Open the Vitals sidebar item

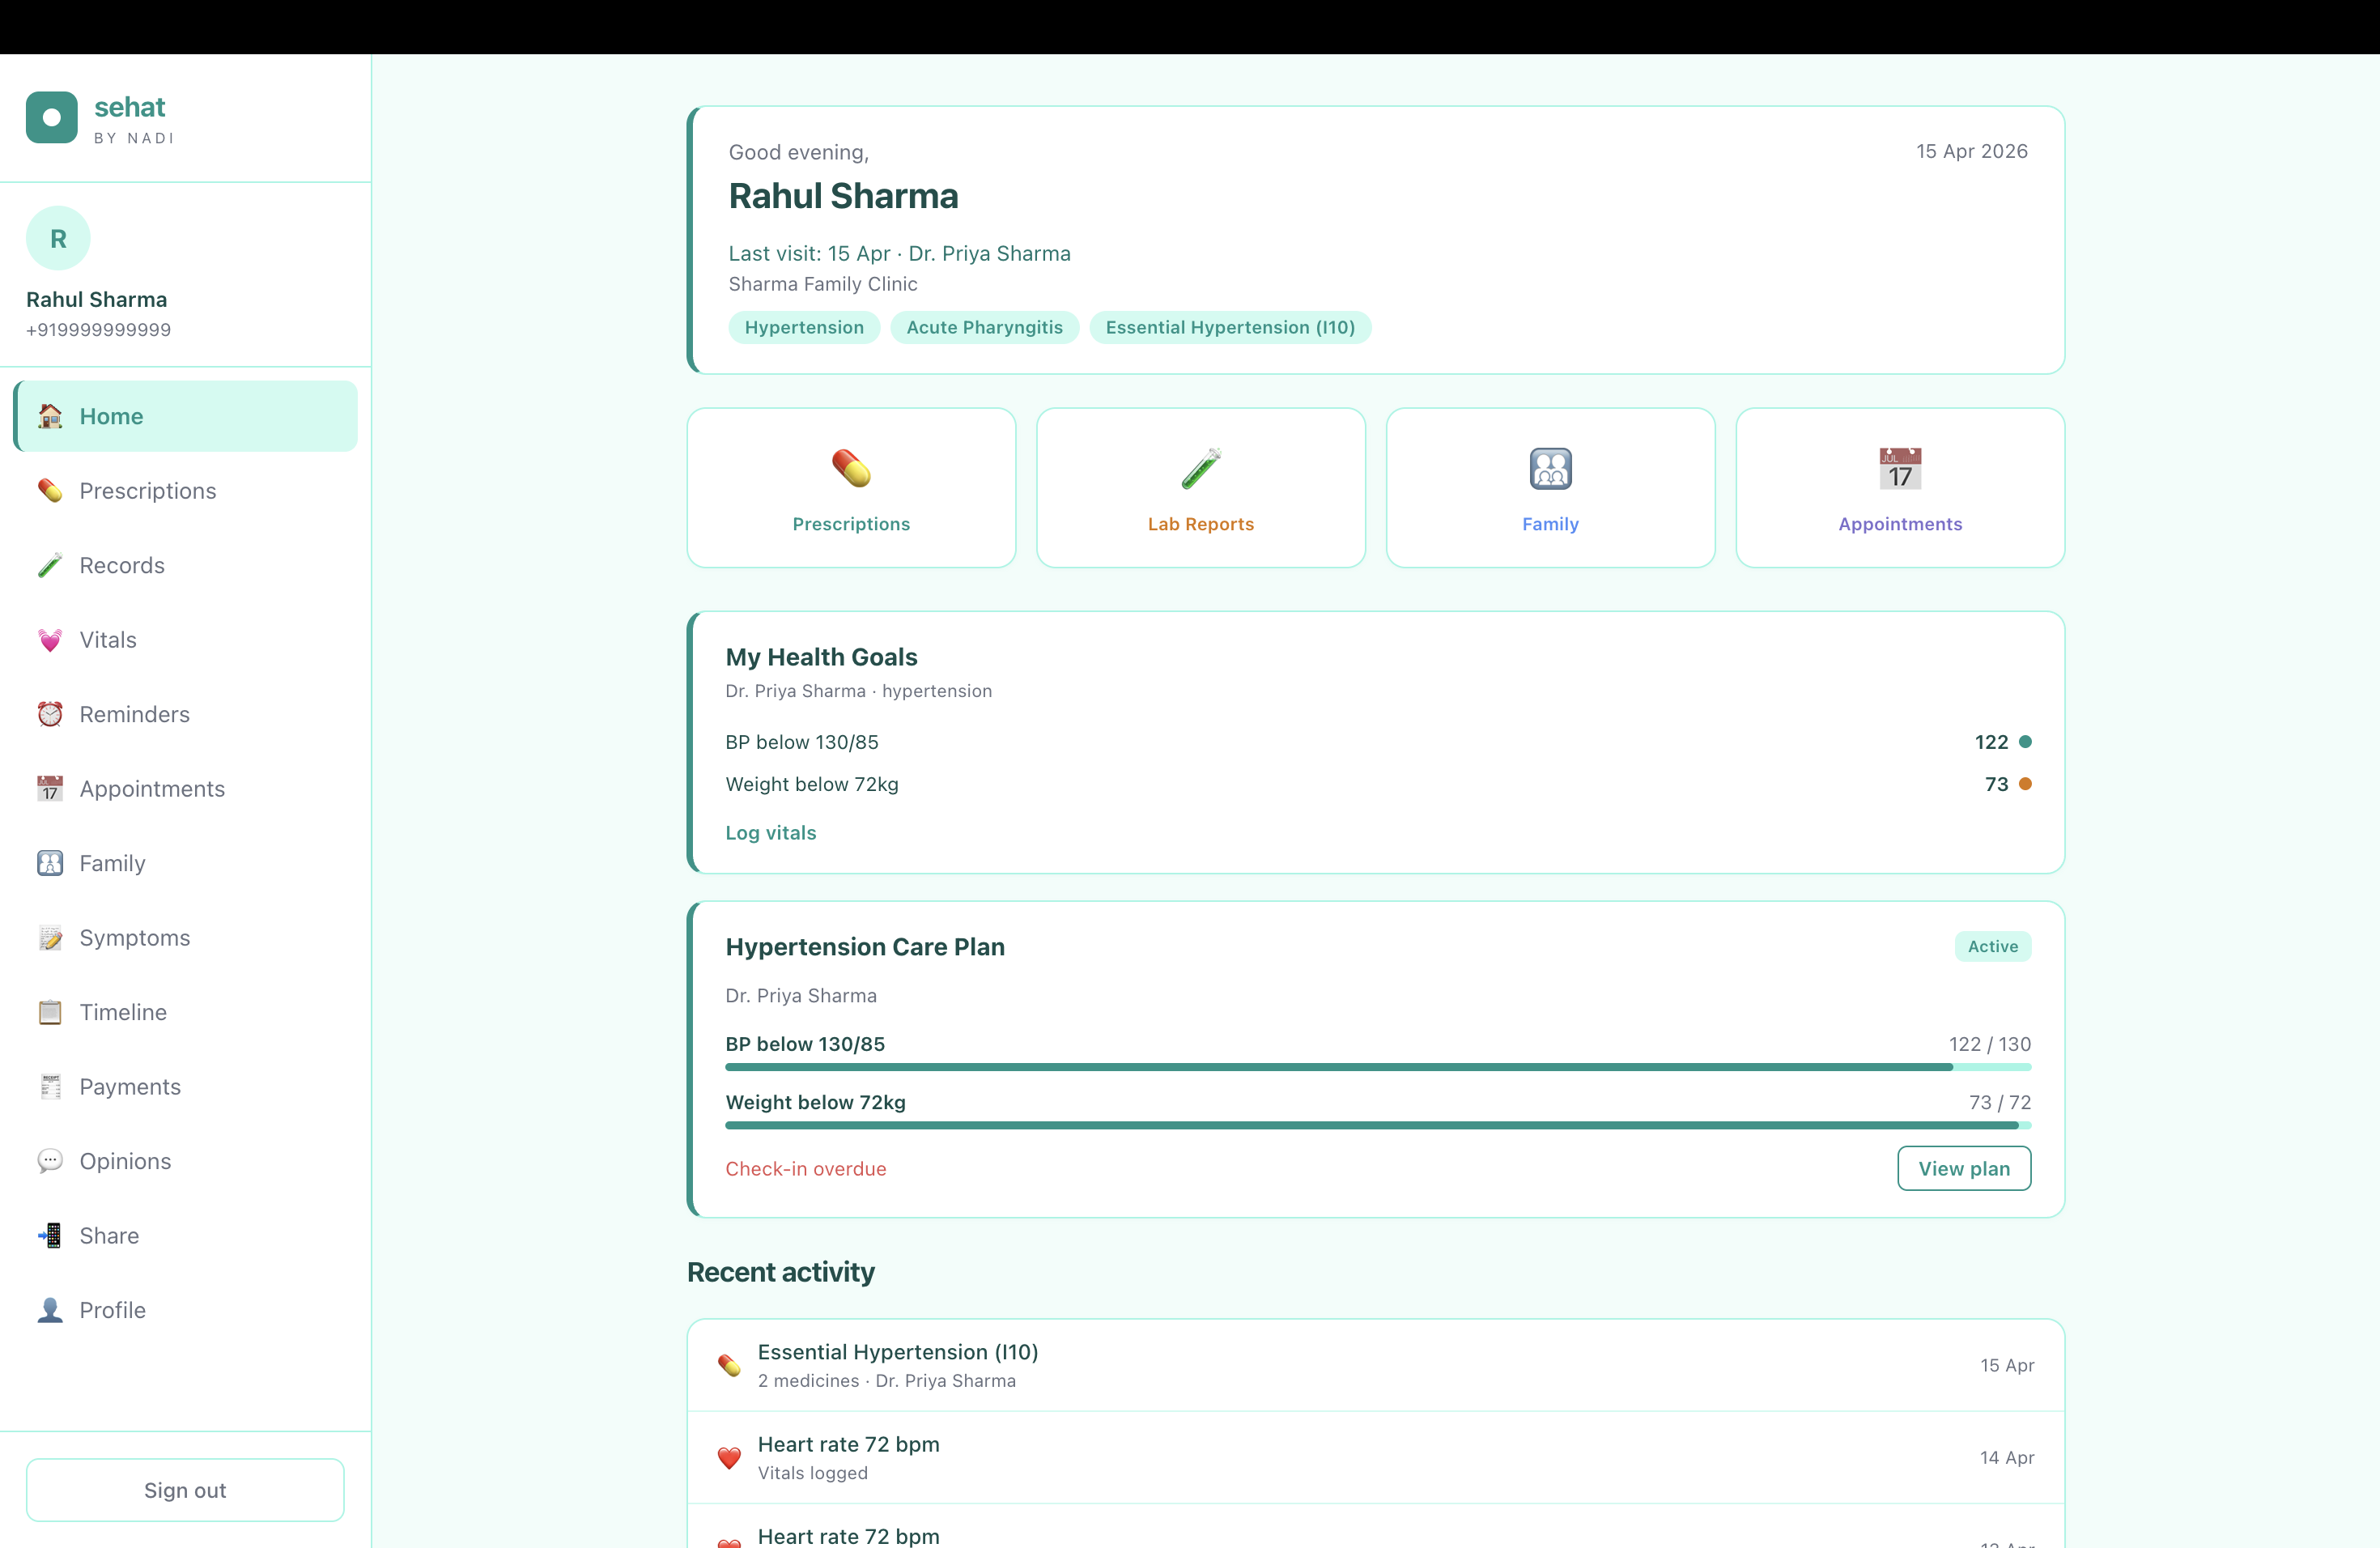coord(186,640)
